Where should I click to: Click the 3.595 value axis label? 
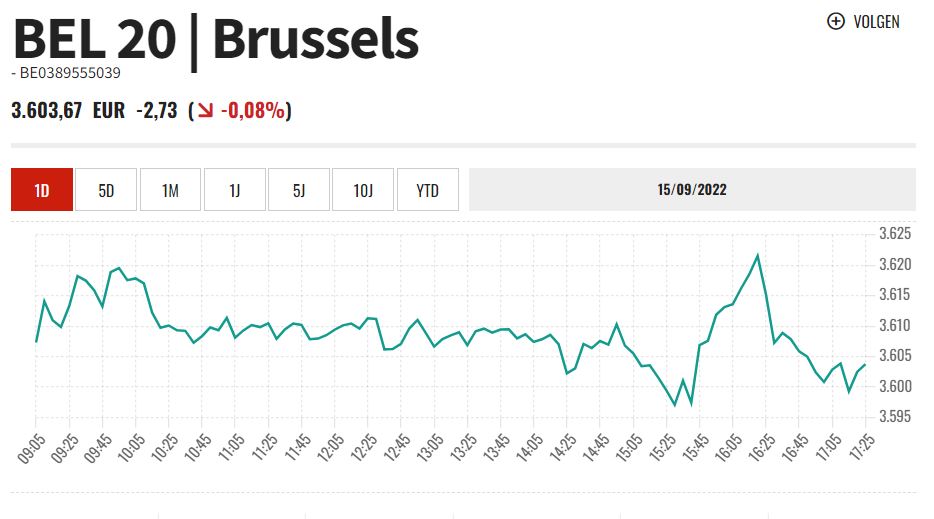[x=895, y=416]
